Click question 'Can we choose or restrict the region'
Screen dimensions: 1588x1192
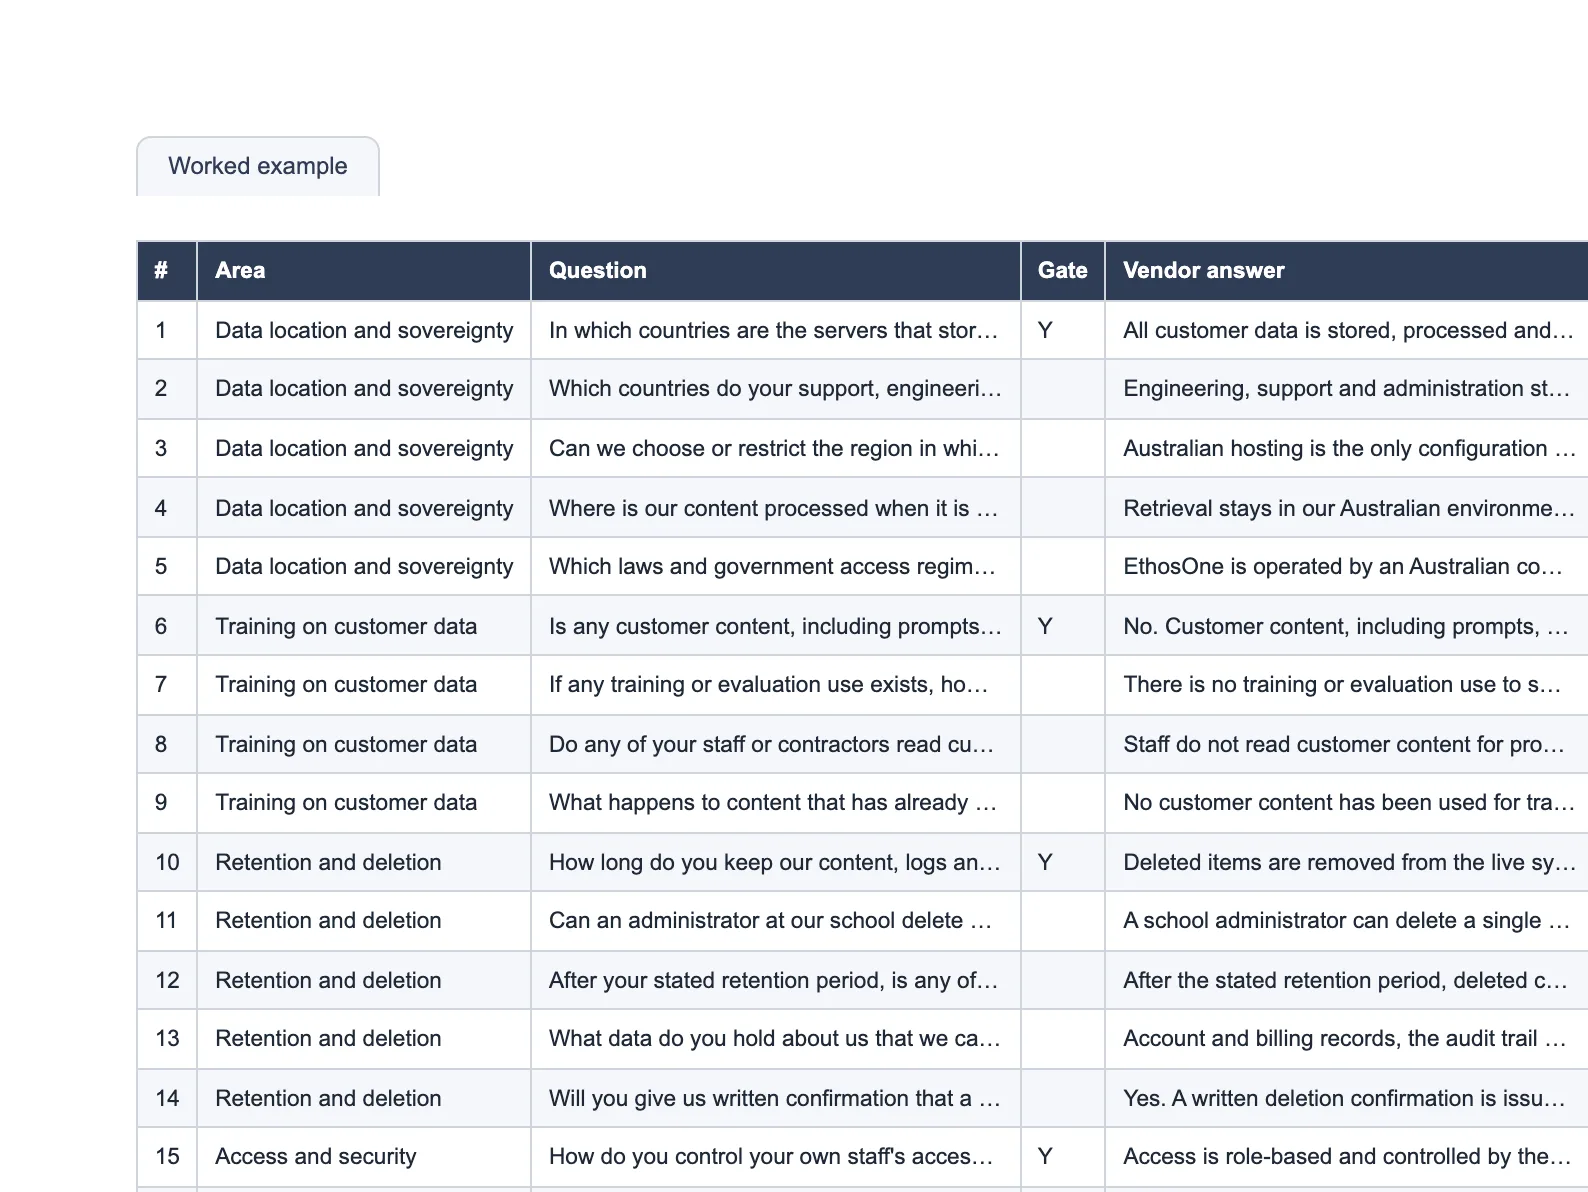coord(776,448)
